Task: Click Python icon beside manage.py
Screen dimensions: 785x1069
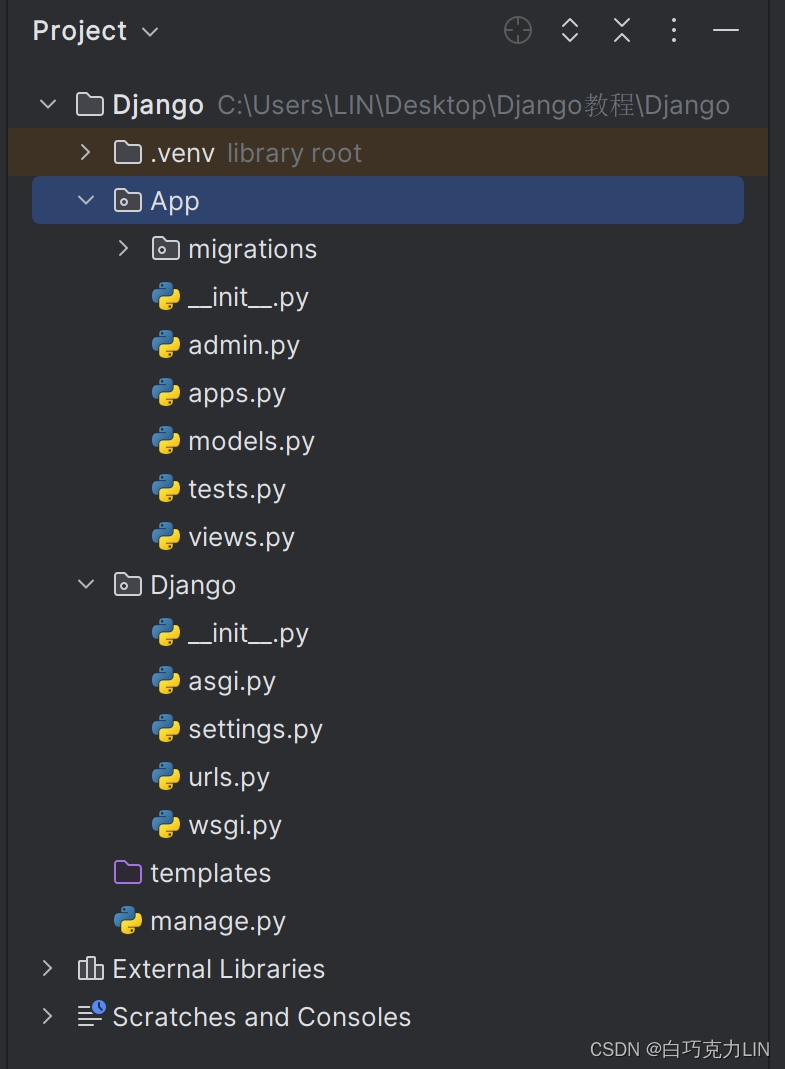Action: click(128, 920)
